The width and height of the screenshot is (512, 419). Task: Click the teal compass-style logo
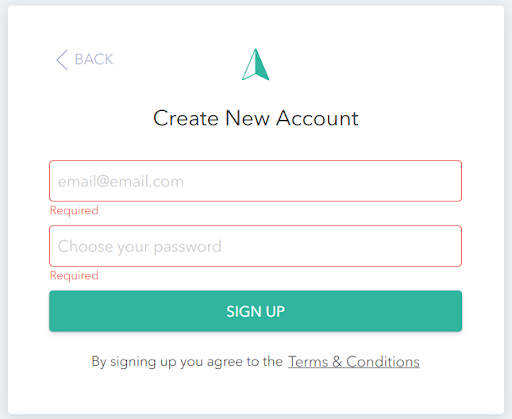tap(256, 64)
